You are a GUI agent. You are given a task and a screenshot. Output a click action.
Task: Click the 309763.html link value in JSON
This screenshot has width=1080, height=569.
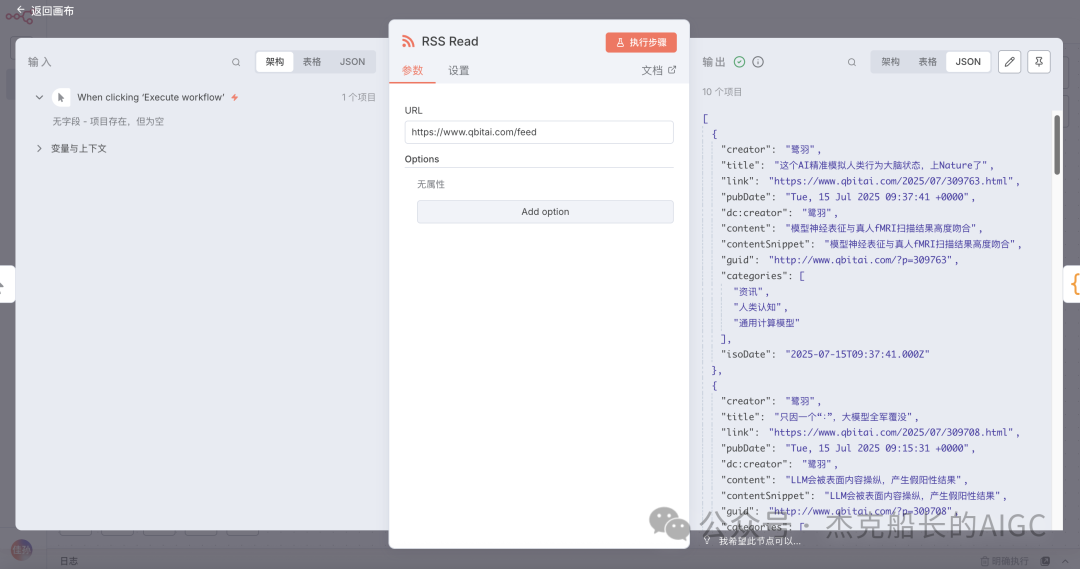(x=891, y=181)
